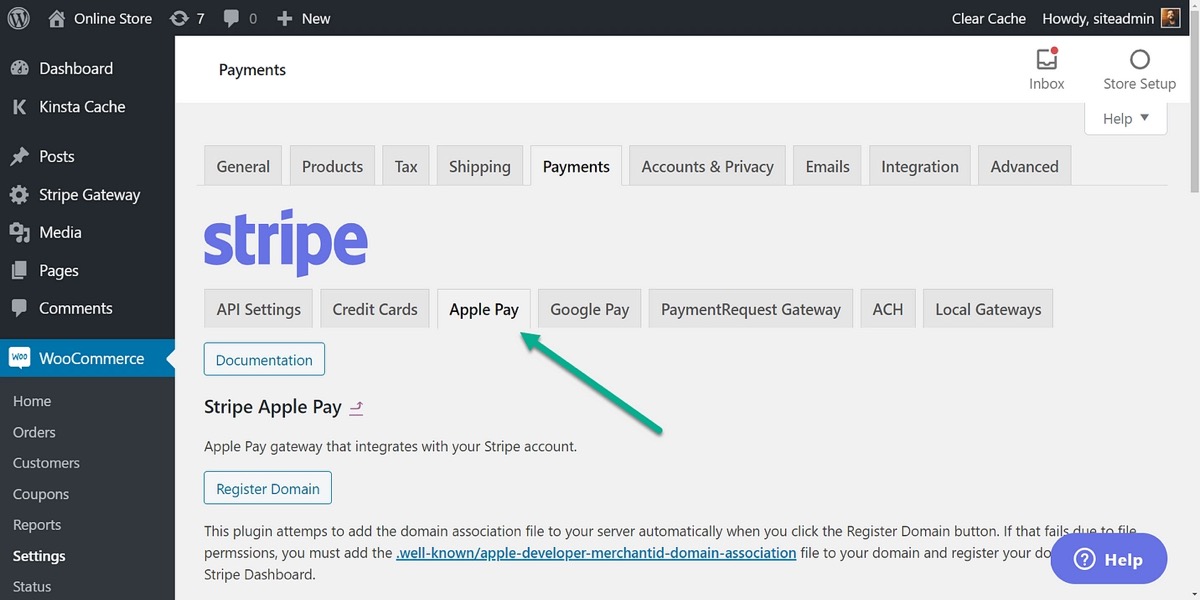
Task: Open the Credit Cards tab
Action: click(x=375, y=309)
